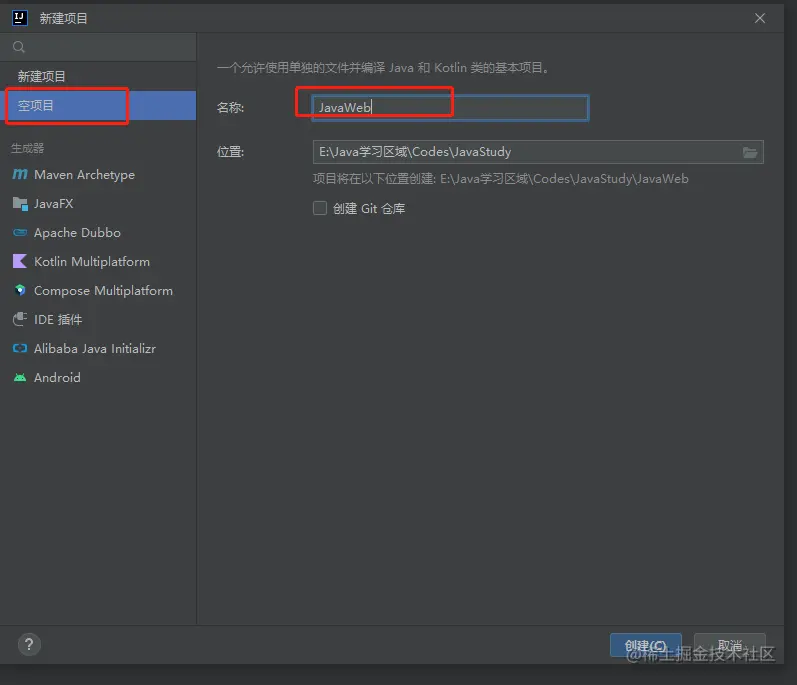The width and height of the screenshot is (797, 685).
Task: Choose Alibaba Java Initializr entry
Action: 98,348
